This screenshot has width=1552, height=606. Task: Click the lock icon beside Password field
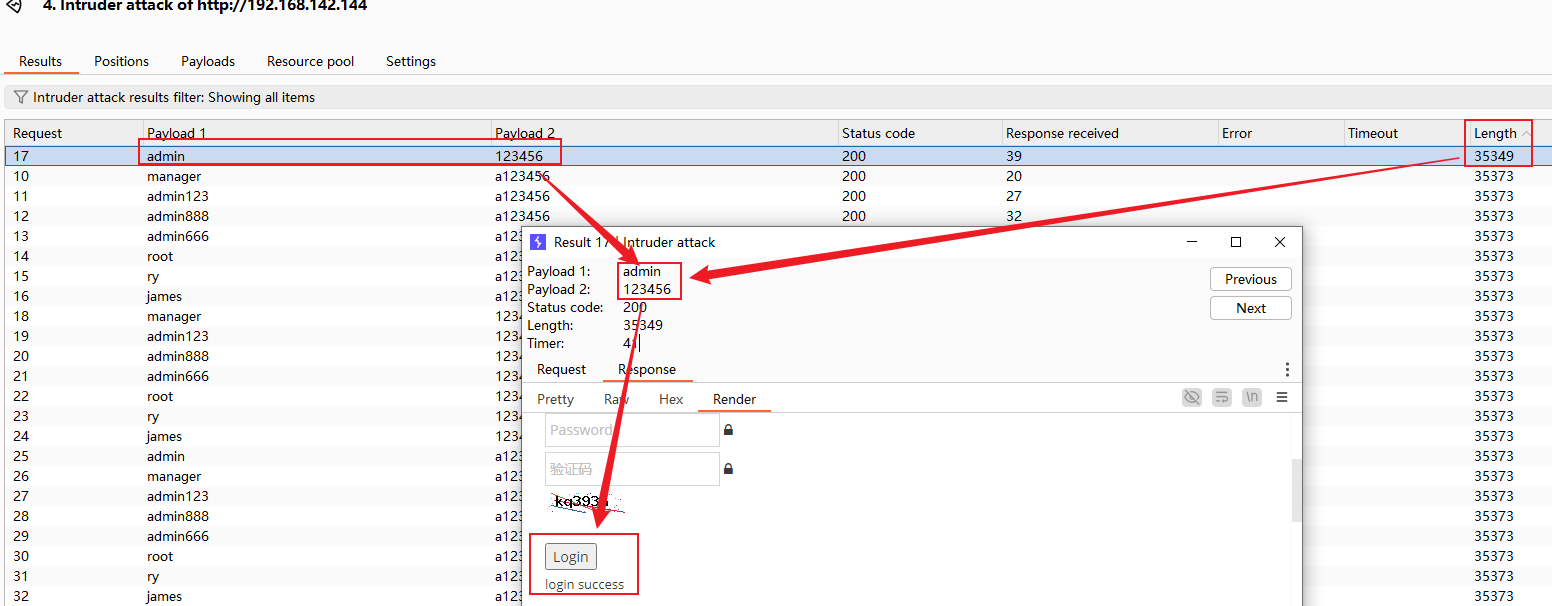[728, 430]
